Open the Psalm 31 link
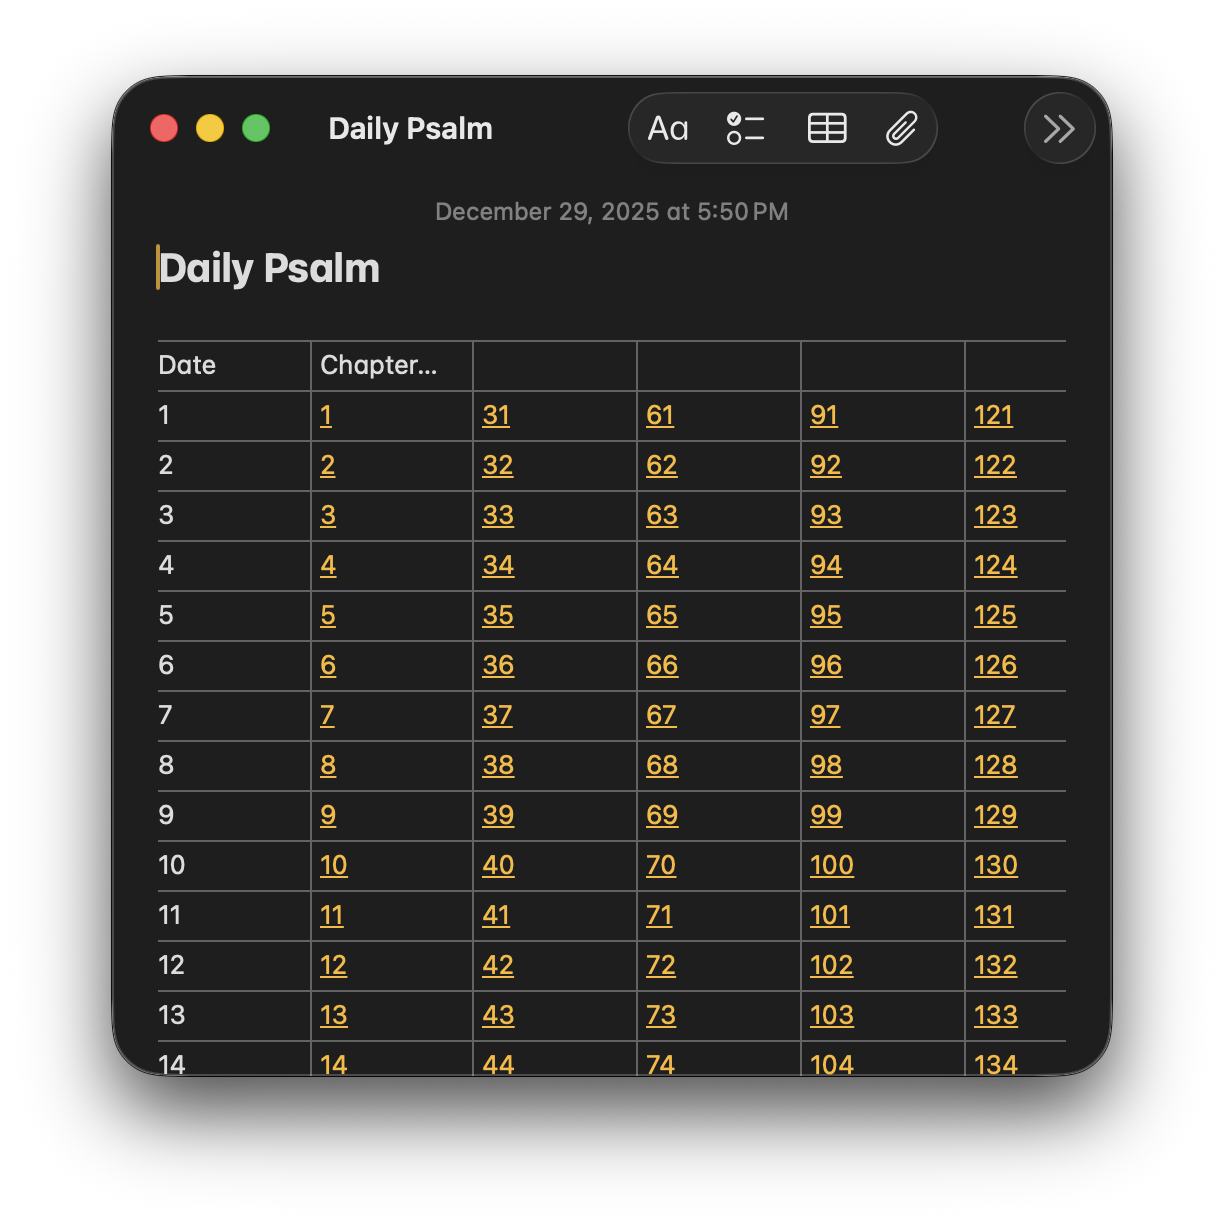 point(496,416)
